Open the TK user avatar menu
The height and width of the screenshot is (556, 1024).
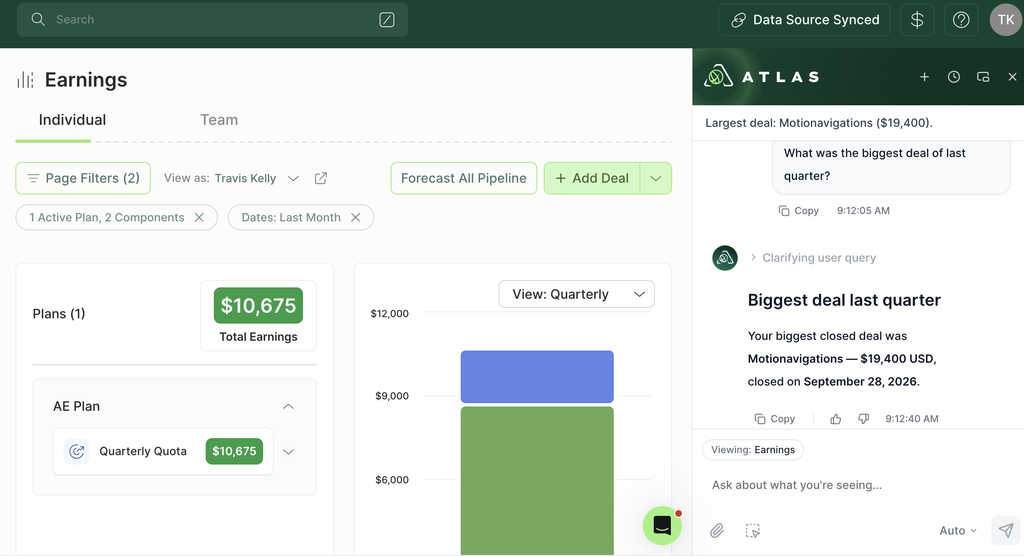[1006, 20]
